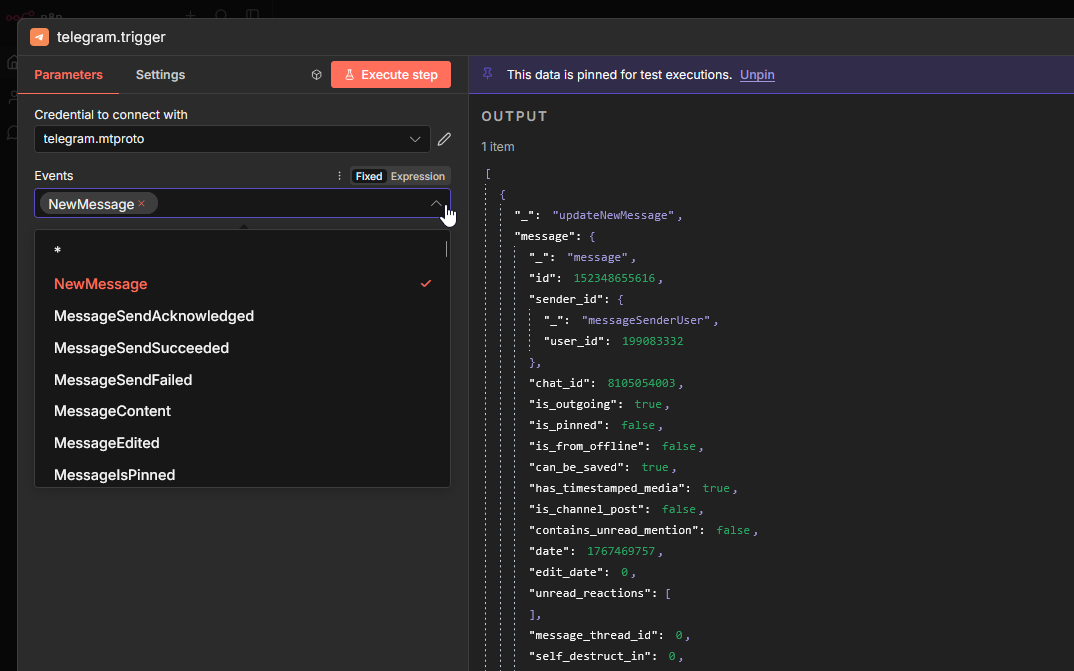The height and width of the screenshot is (671, 1074).
Task: Remove the NewMessage tag via its x
Action: click(142, 204)
